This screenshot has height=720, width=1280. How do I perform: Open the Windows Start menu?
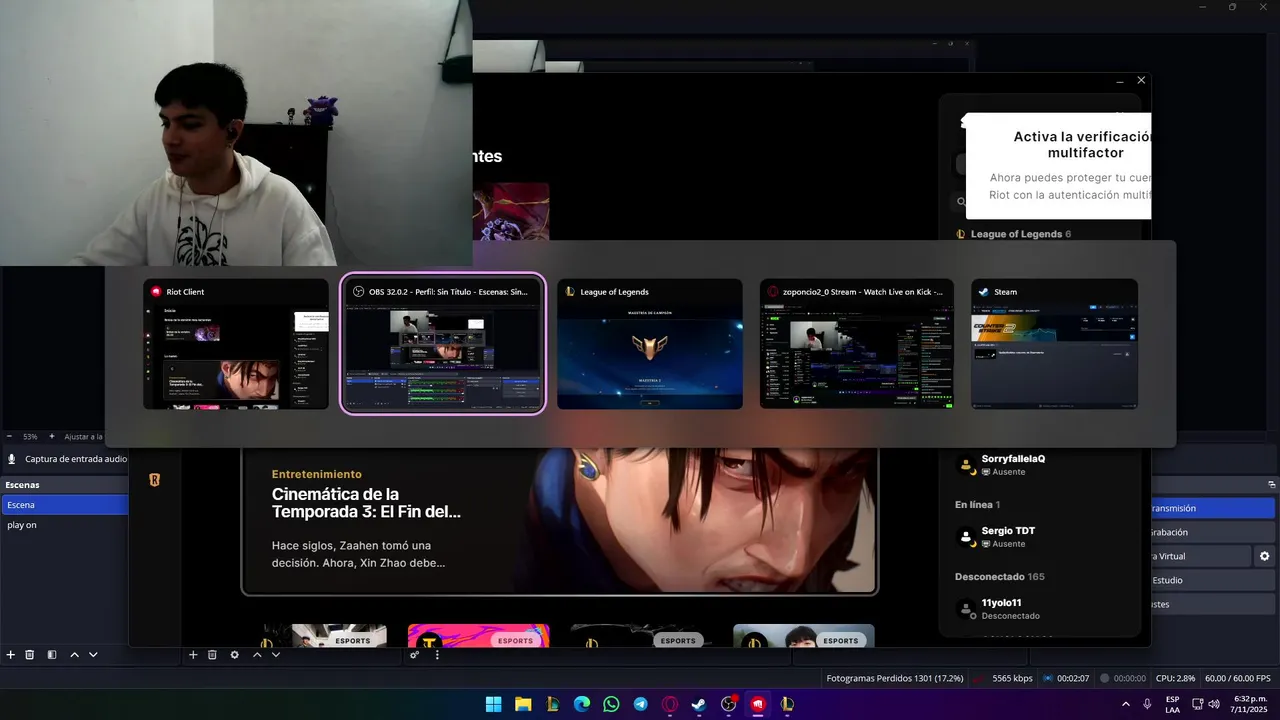click(494, 704)
